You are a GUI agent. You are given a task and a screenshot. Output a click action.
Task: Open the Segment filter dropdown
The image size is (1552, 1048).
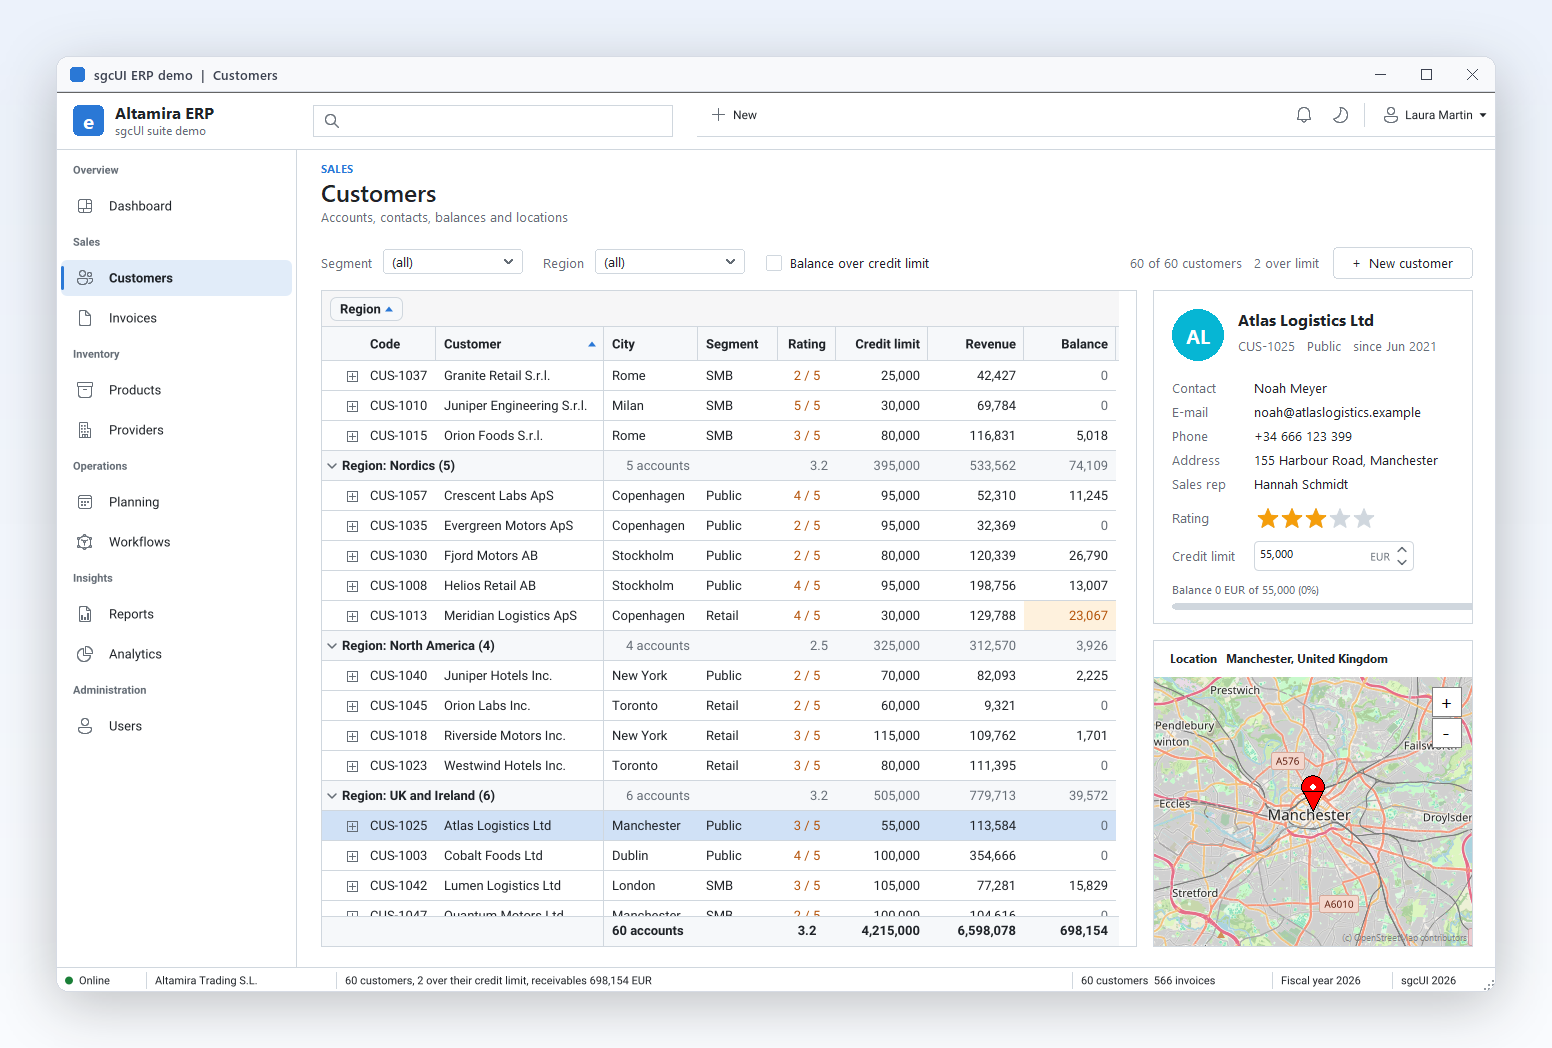click(x=453, y=262)
